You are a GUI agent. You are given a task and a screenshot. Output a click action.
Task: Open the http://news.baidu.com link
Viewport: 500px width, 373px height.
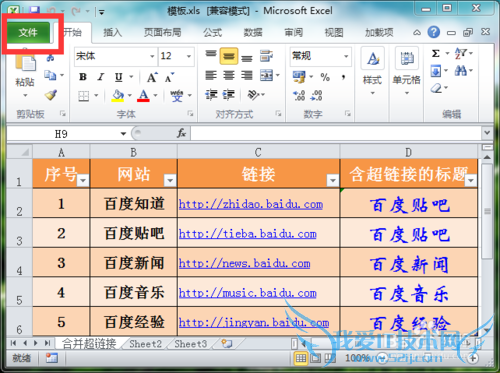point(244,263)
